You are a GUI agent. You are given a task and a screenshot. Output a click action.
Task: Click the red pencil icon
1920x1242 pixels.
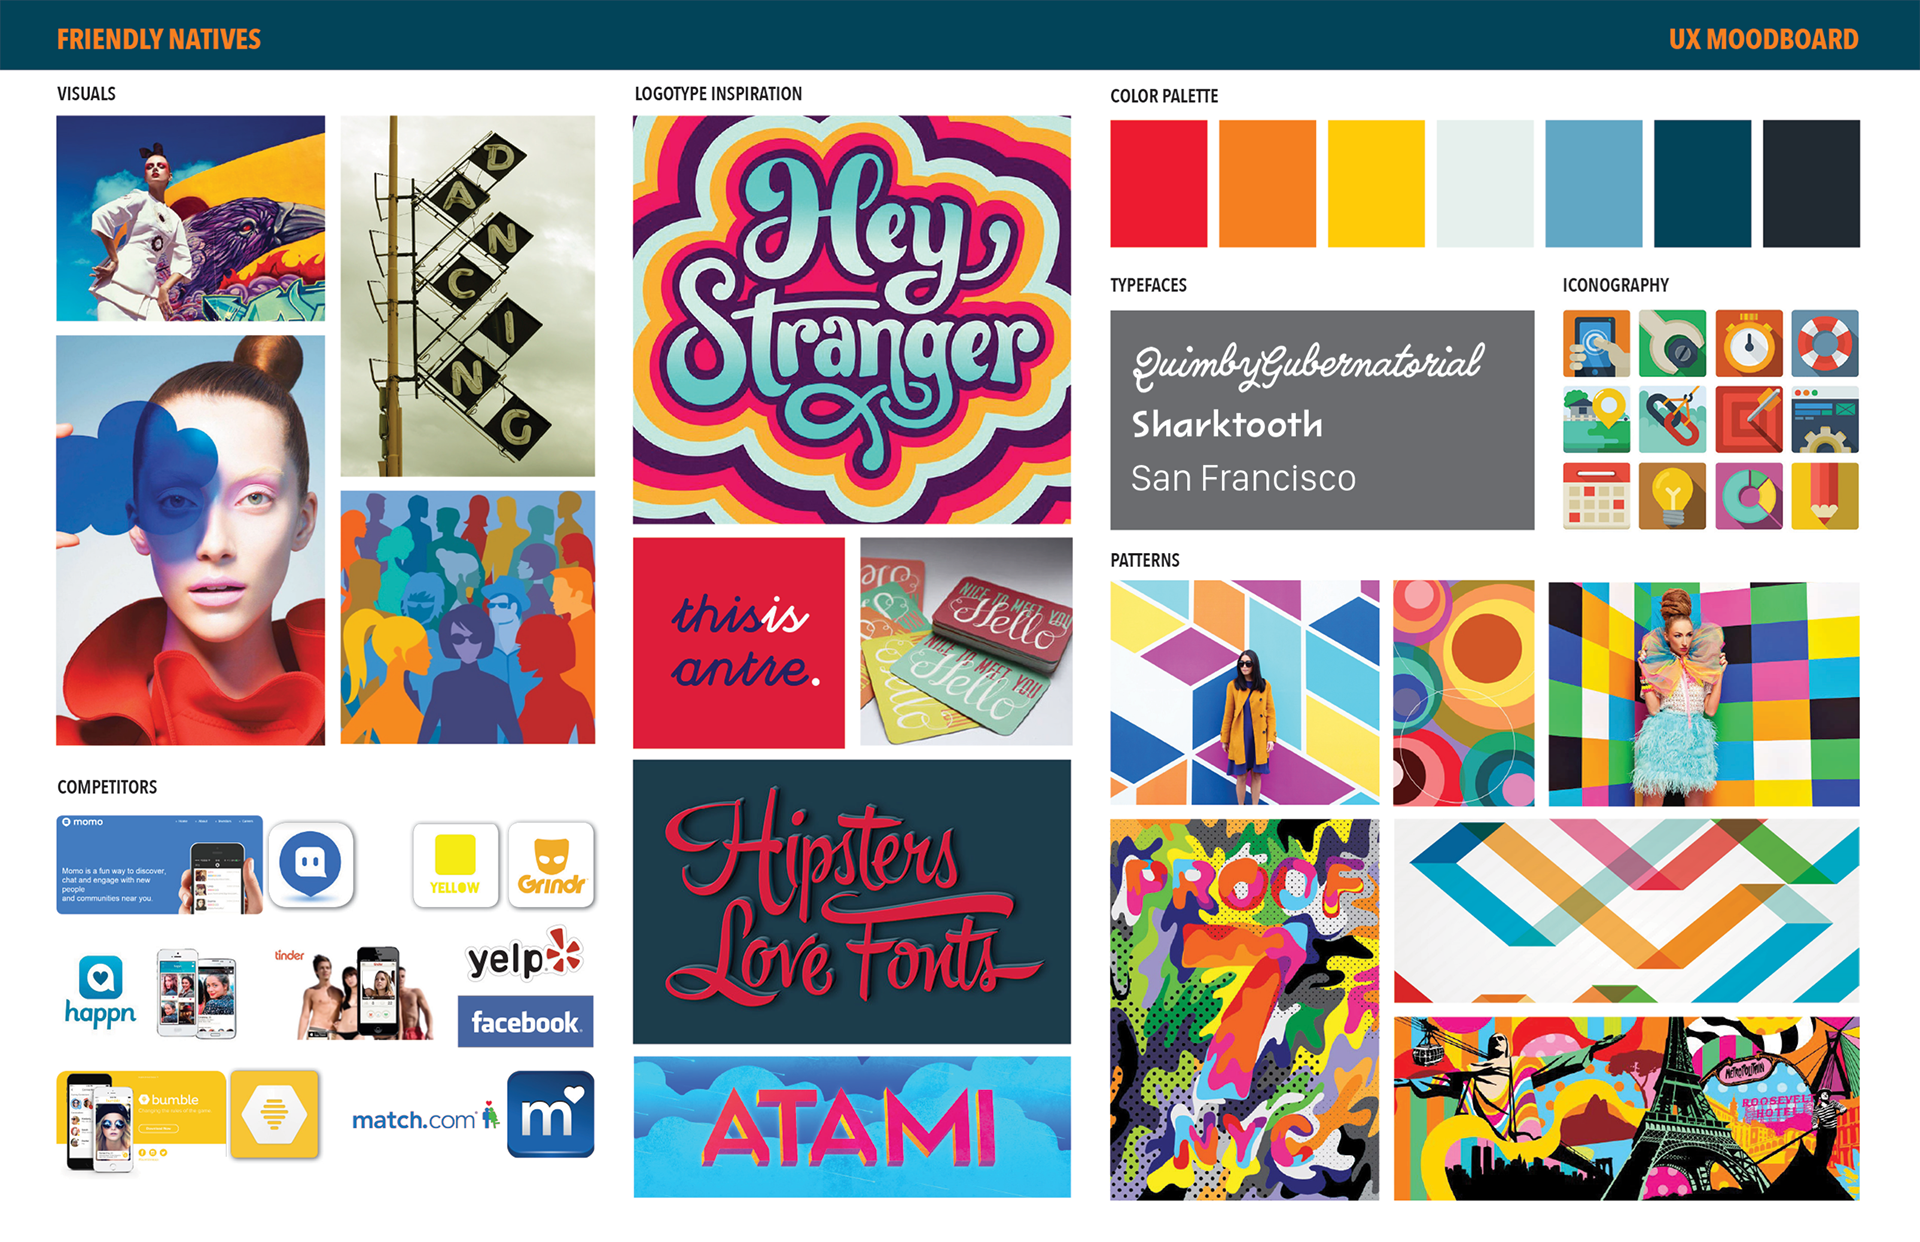tap(1824, 495)
